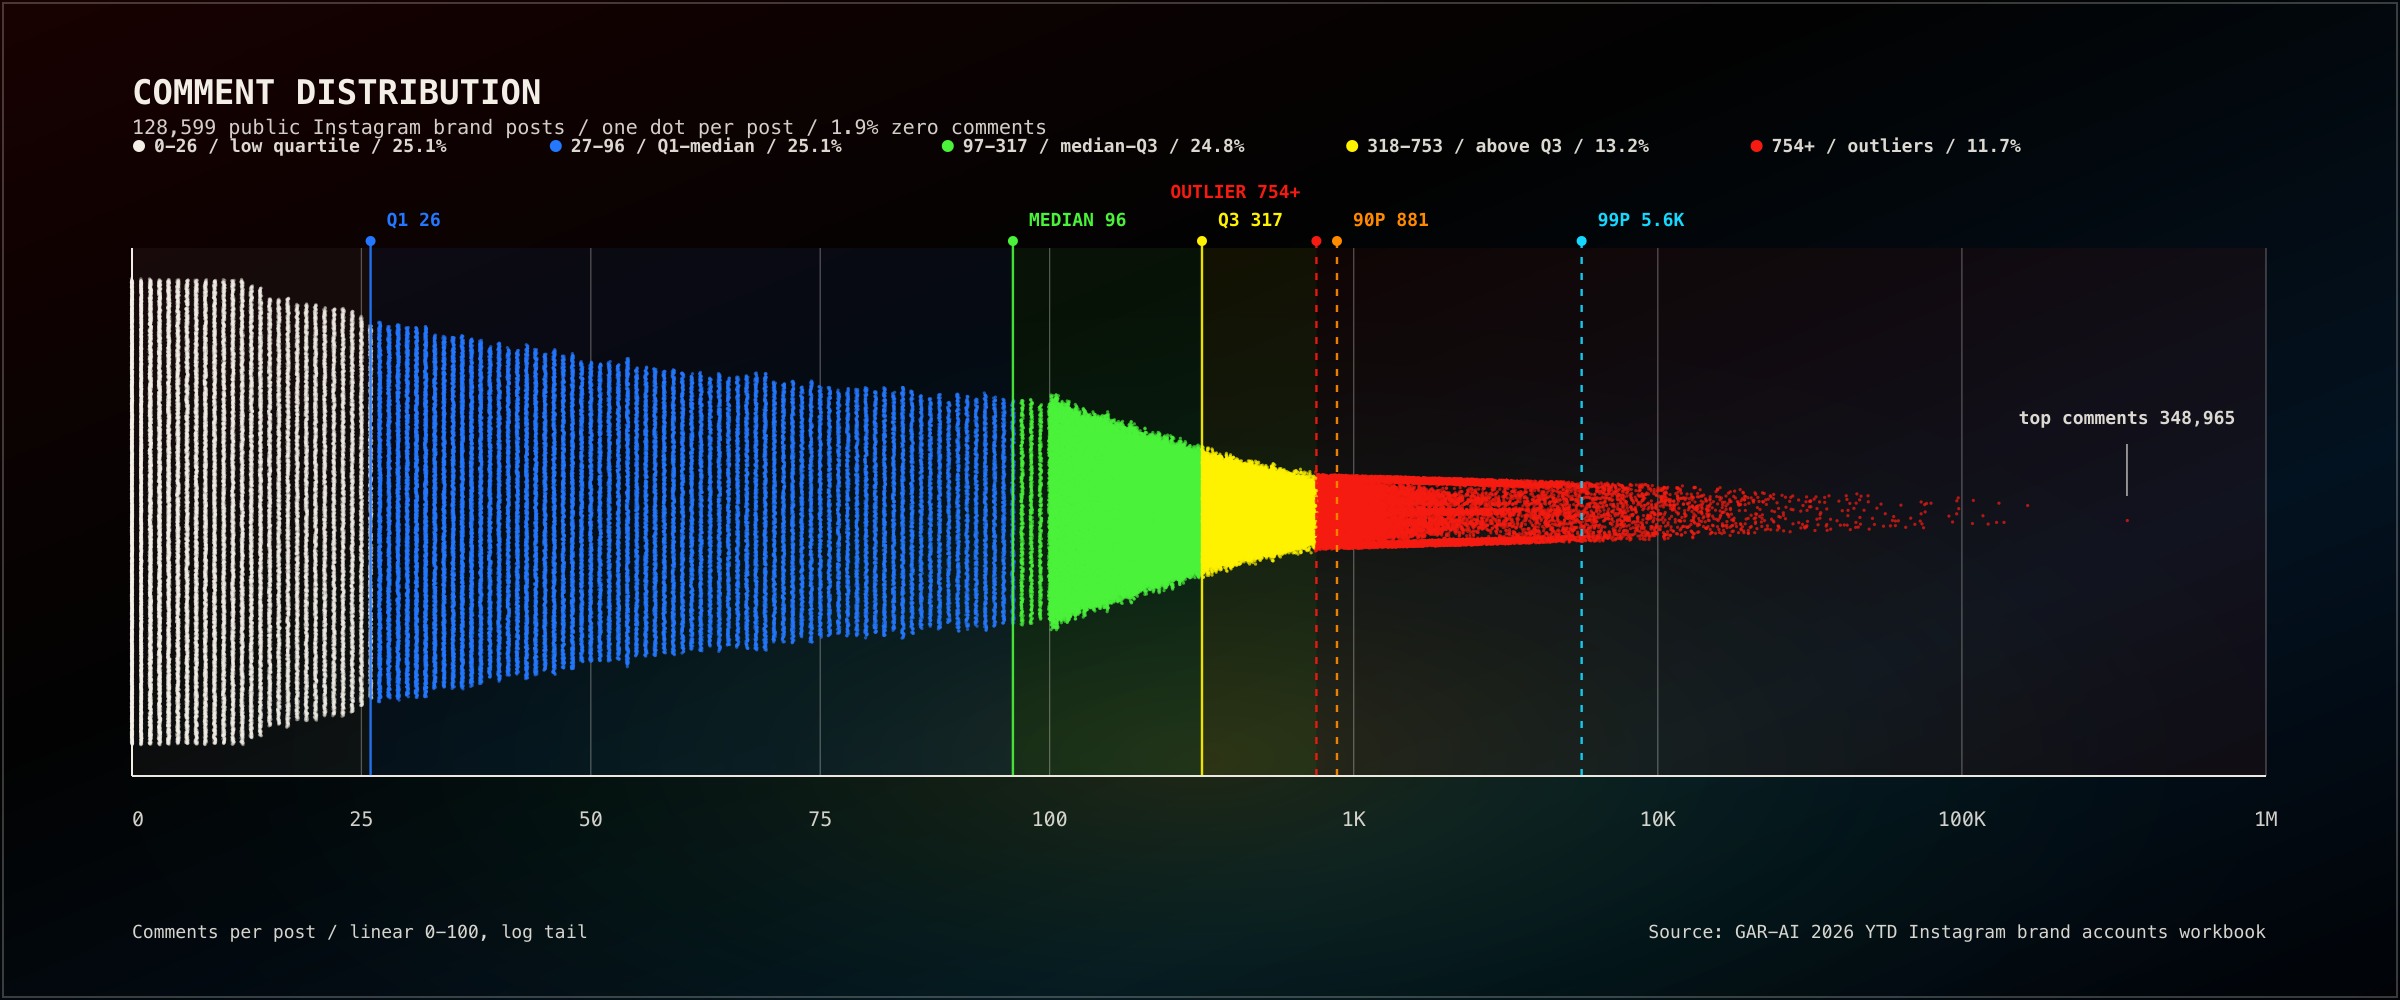Image resolution: width=2400 pixels, height=1000 pixels.
Task: Click the white 0–26 low quartile legend dot
Action: (x=139, y=146)
